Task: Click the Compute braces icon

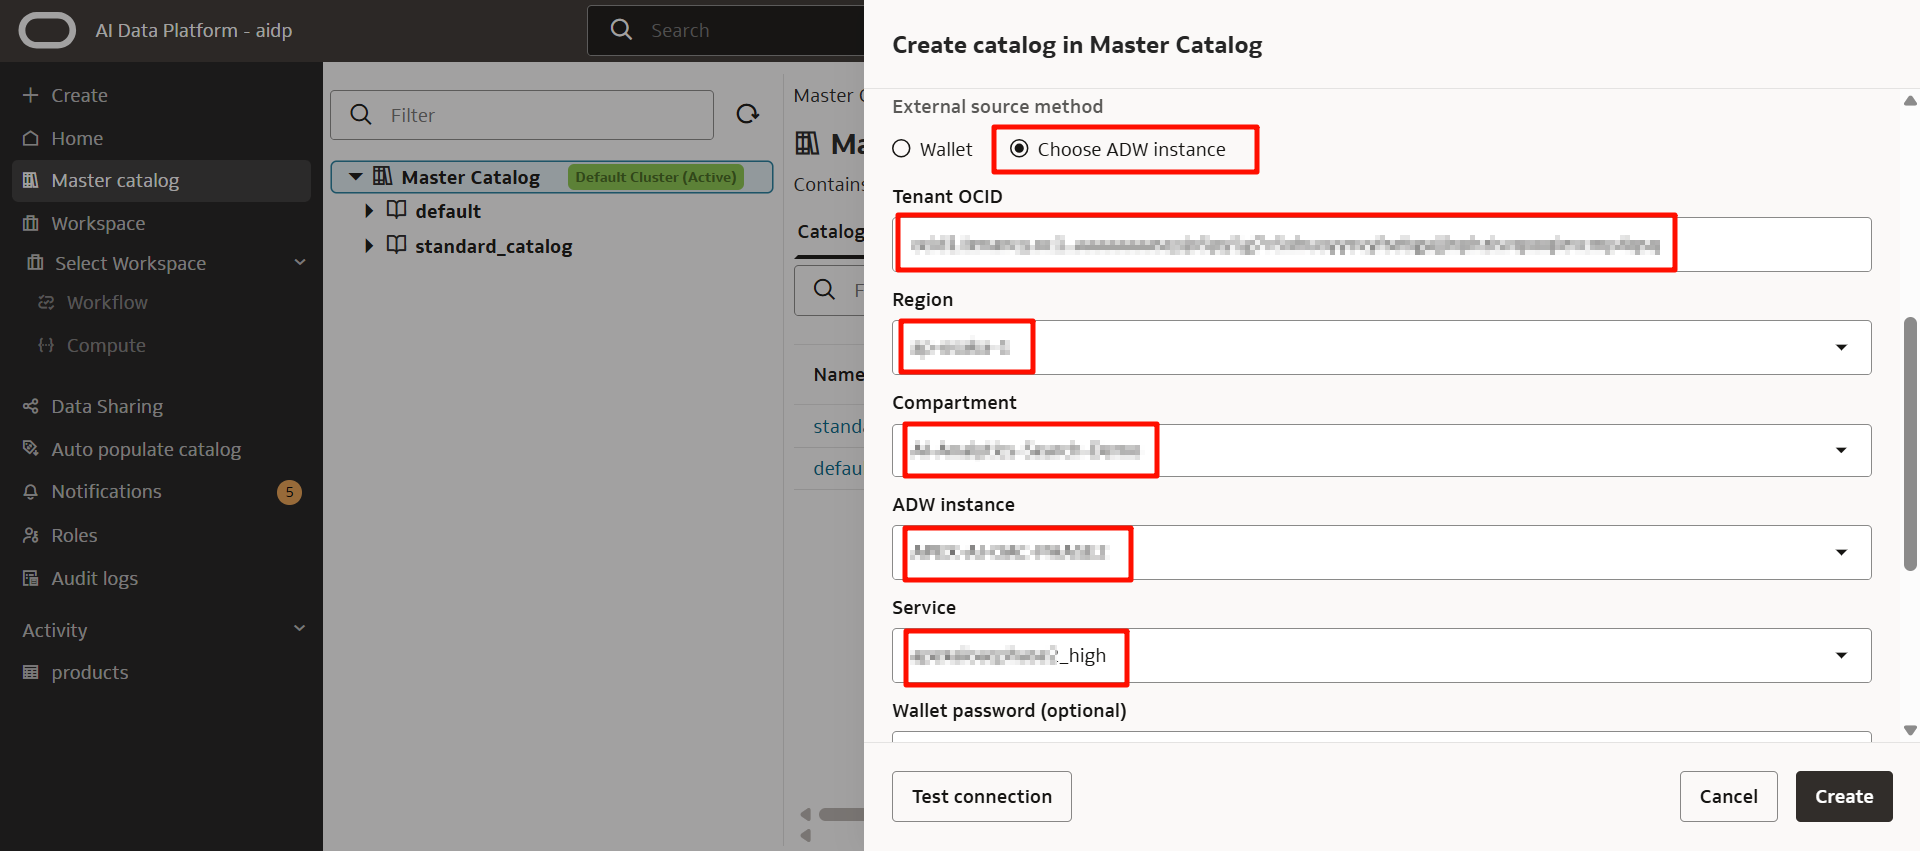Action: [46, 345]
